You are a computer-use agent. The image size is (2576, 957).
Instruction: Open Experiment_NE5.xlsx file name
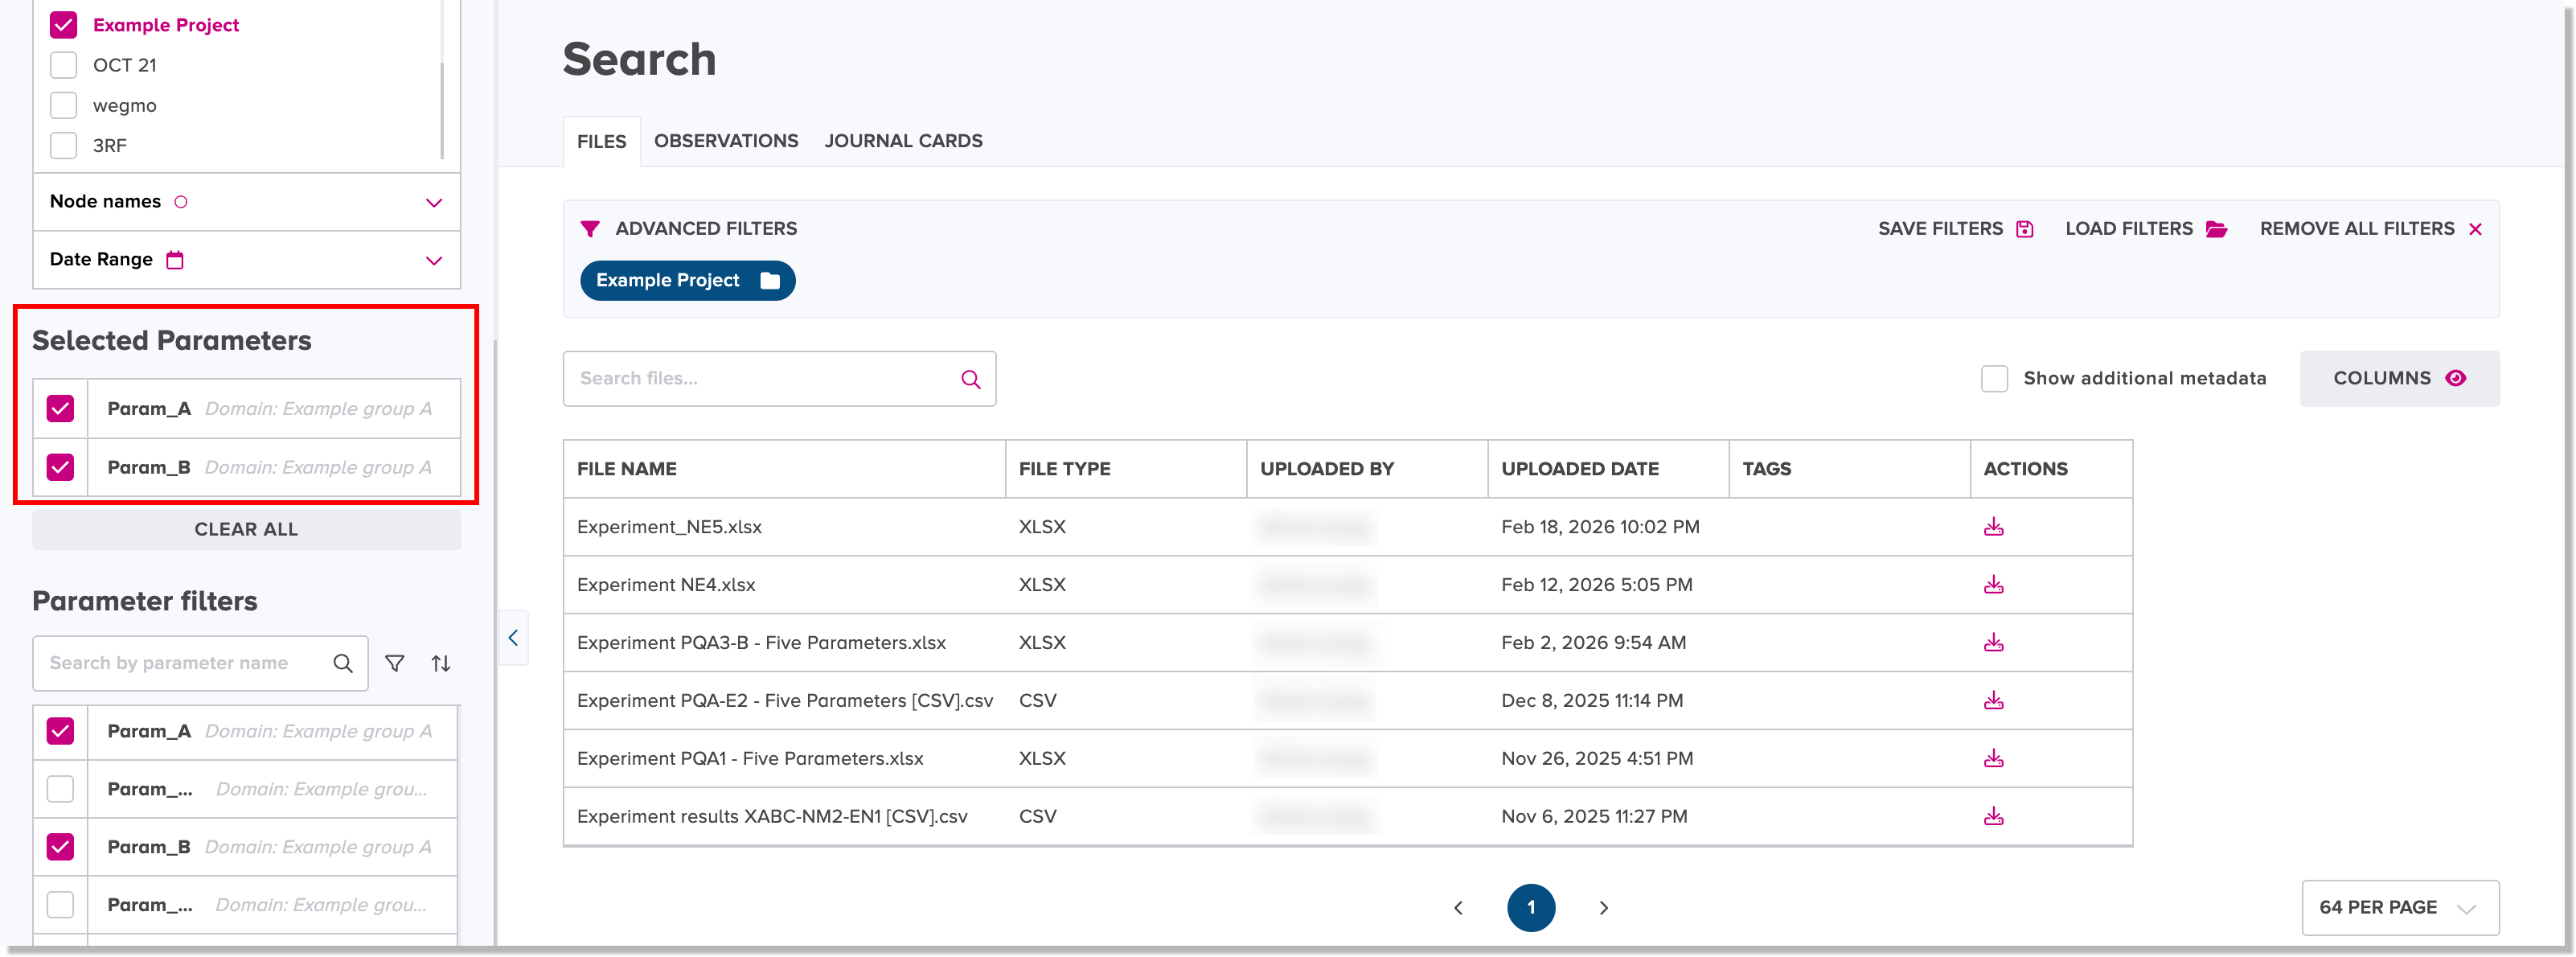point(669,527)
